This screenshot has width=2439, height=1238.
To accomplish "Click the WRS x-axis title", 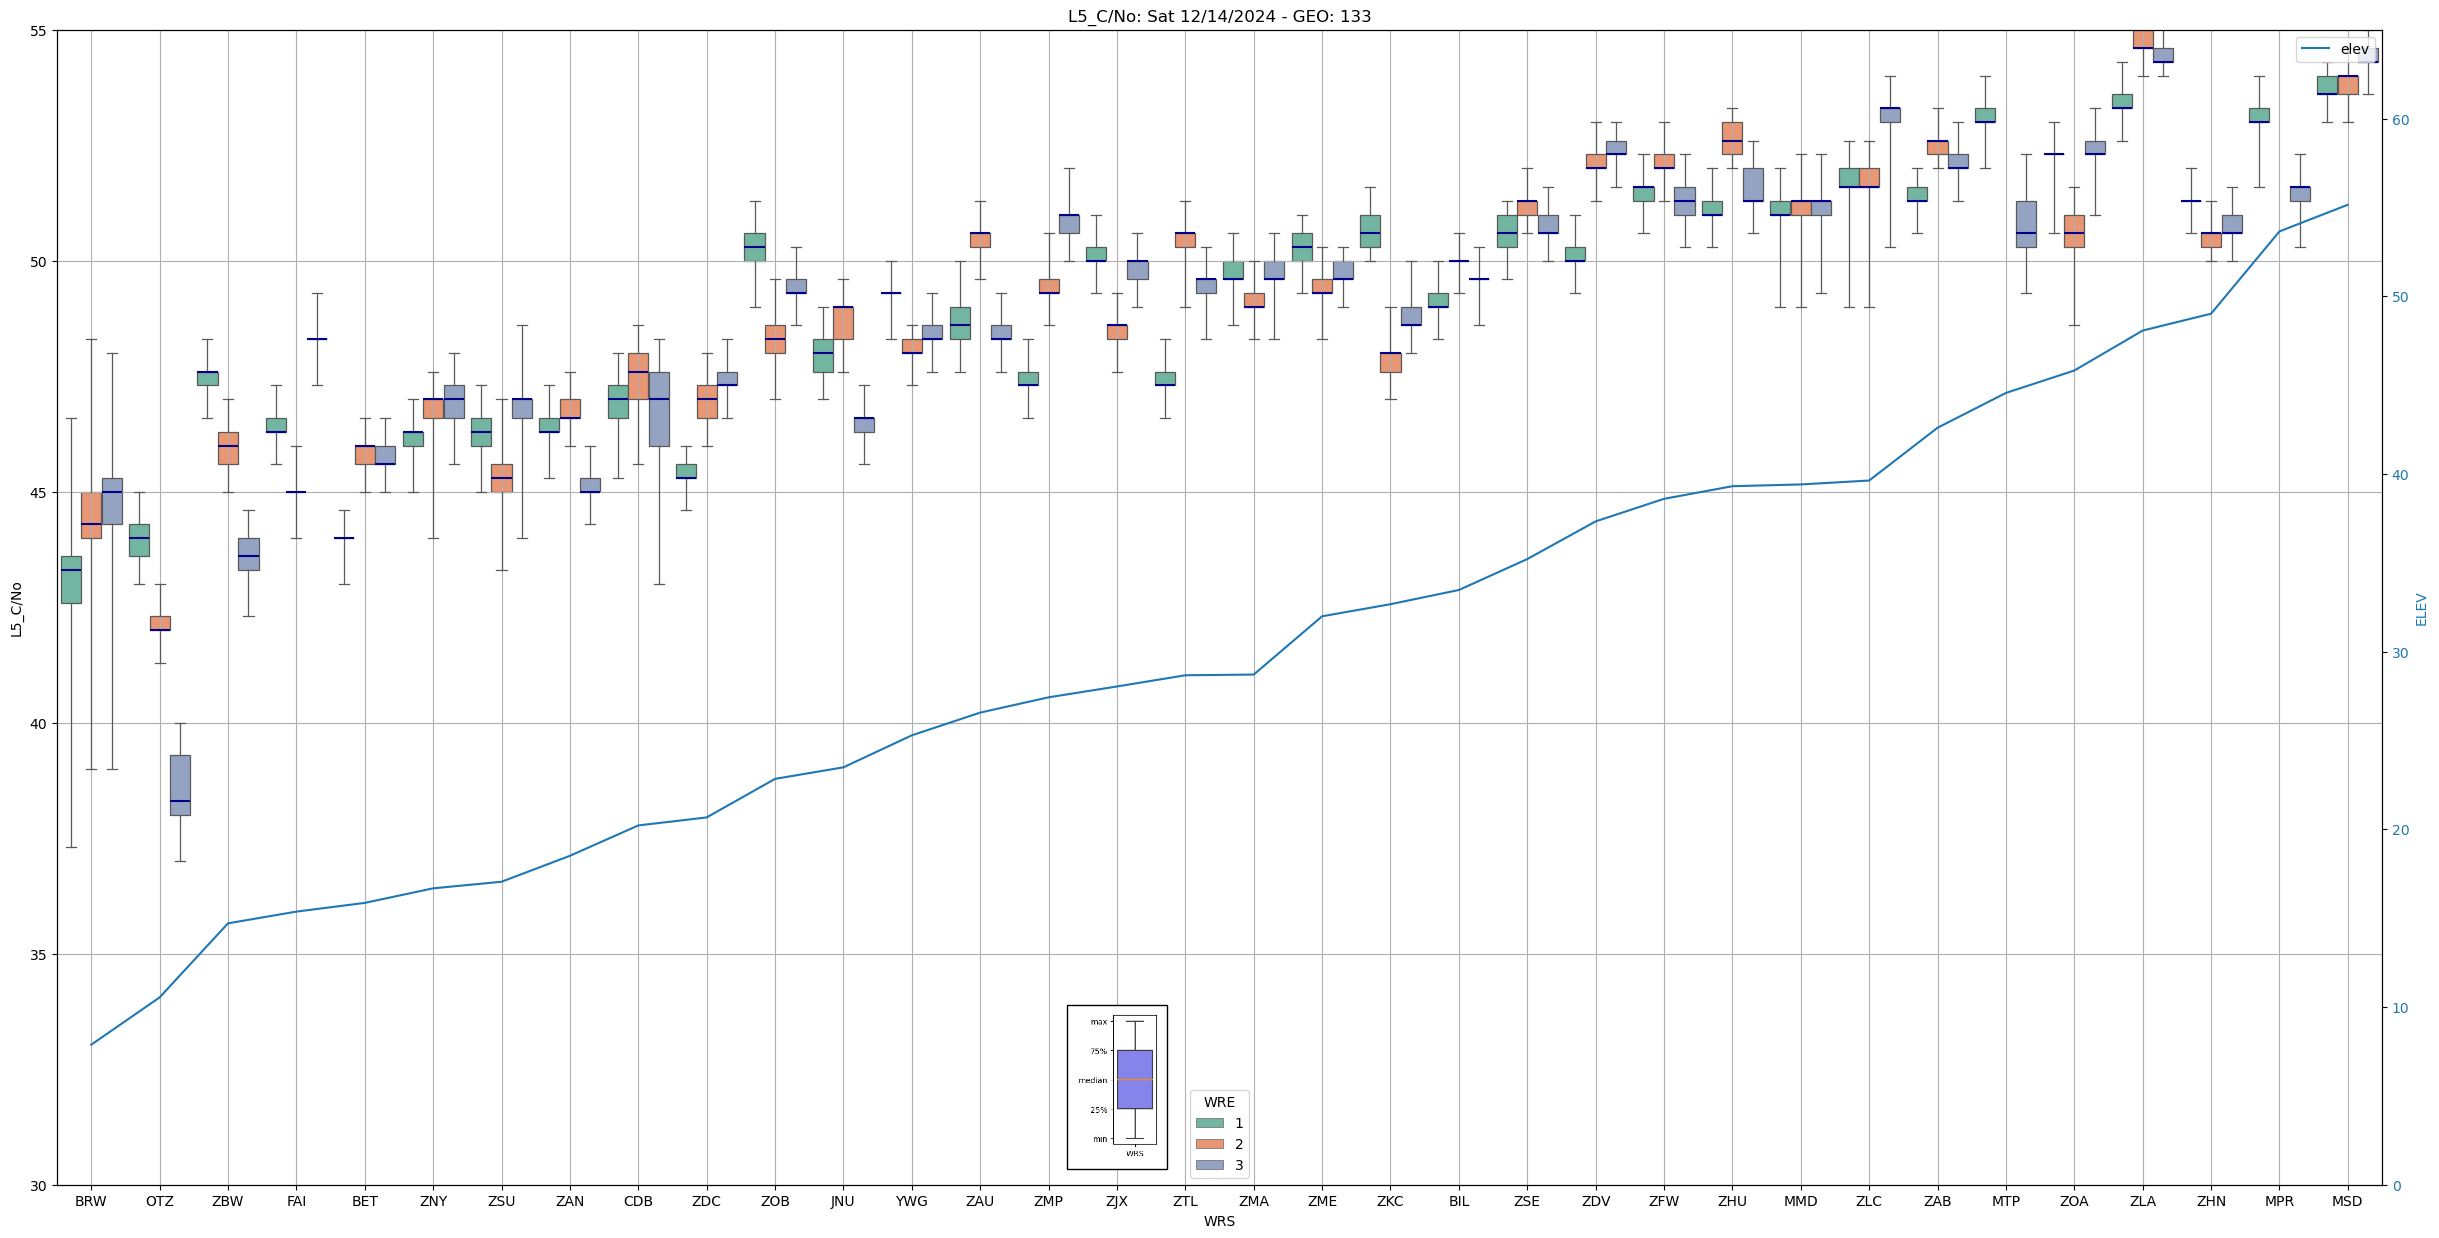I will click(1219, 1221).
